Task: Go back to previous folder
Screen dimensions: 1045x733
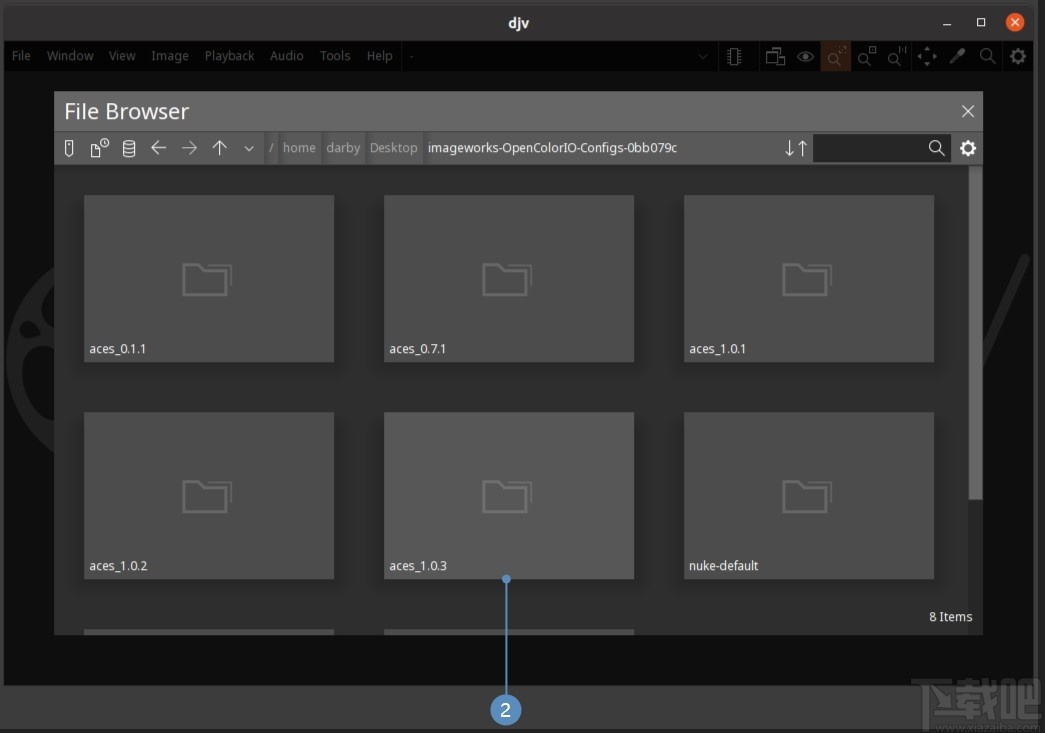Action: [159, 148]
